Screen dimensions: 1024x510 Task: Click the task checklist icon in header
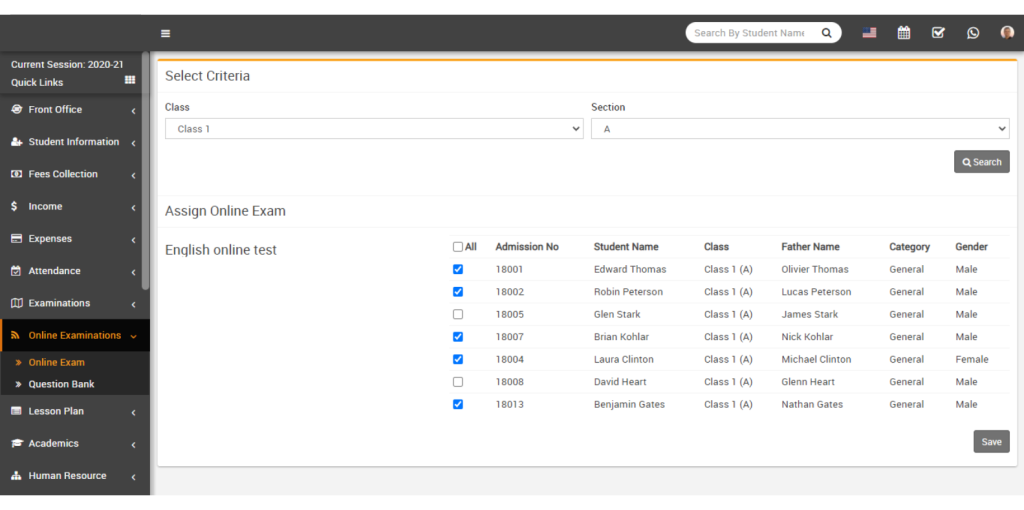tap(938, 33)
